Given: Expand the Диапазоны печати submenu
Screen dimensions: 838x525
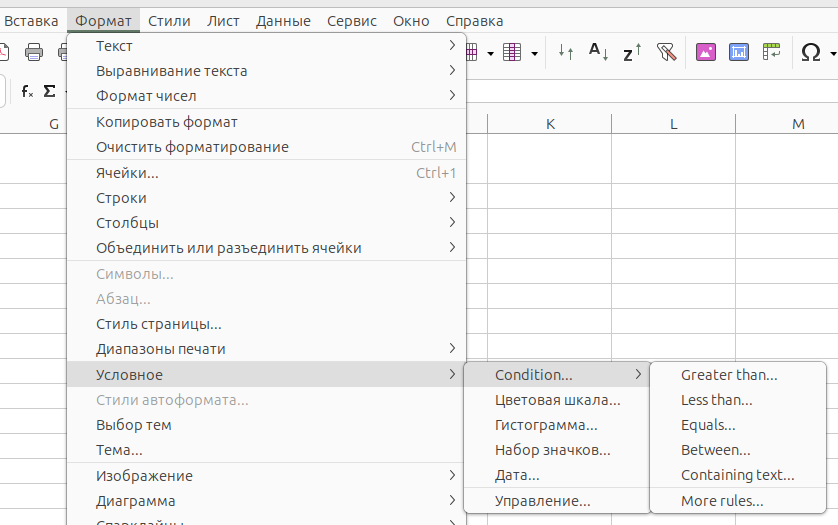Looking at the screenshot, I should tap(267, 349).
